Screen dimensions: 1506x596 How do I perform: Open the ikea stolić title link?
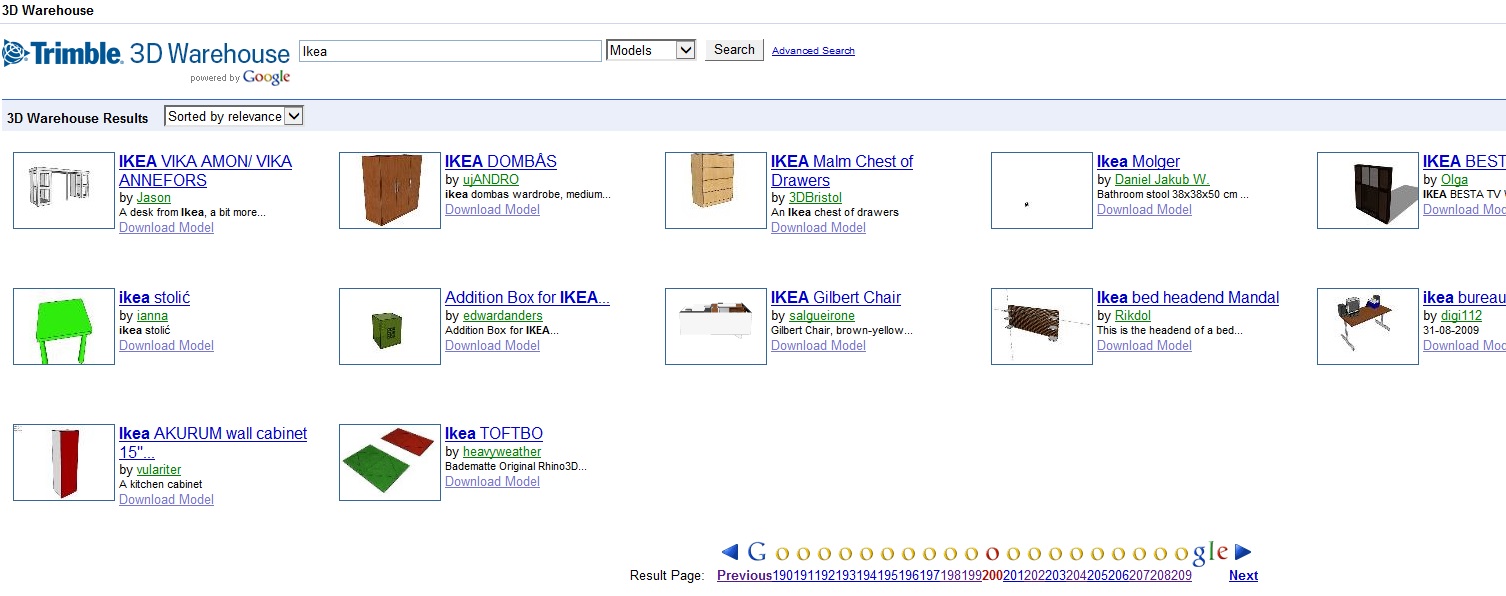(154, 297)
